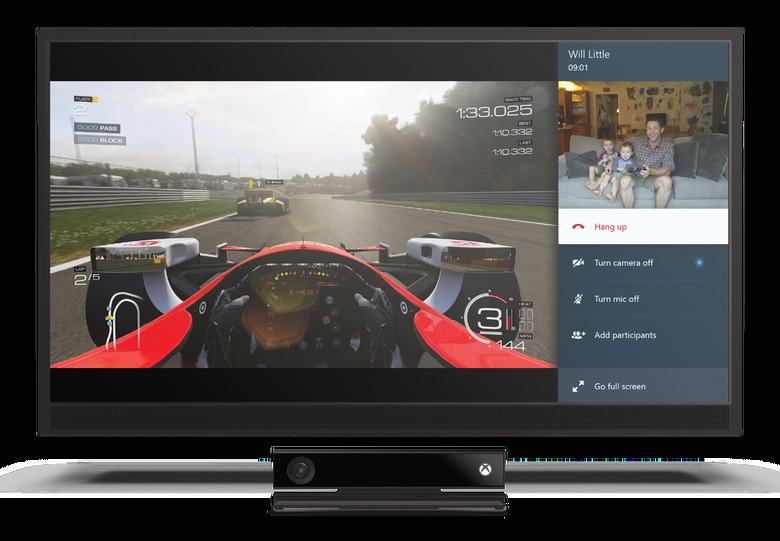Click the Kinect camera lens
780x541 pixels.
pyautogui.click(x=301, y=470)
